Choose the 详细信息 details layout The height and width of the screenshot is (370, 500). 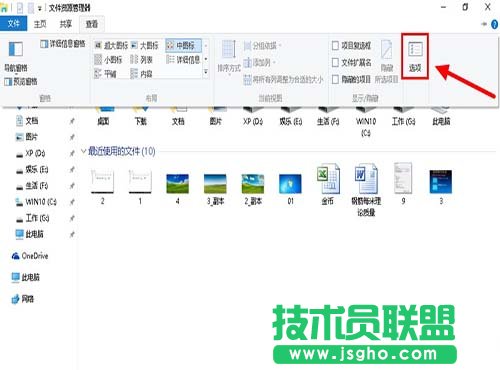[x=183, y=60]
